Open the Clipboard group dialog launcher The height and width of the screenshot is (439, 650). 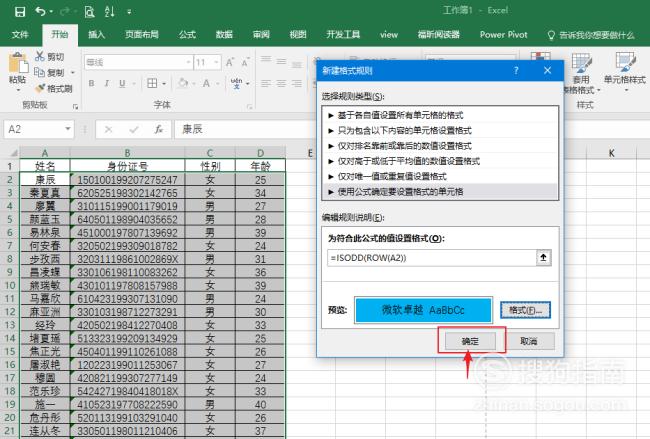pos(75,107)
